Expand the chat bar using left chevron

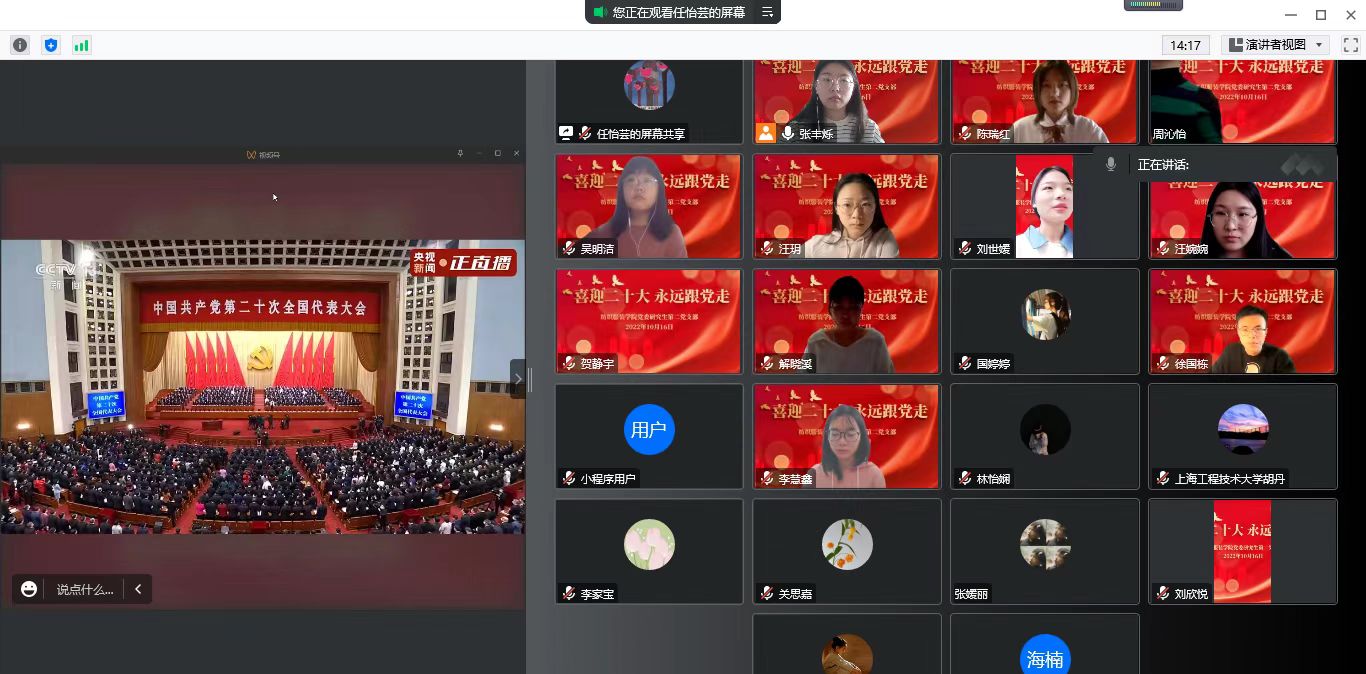tap(138, 589)
